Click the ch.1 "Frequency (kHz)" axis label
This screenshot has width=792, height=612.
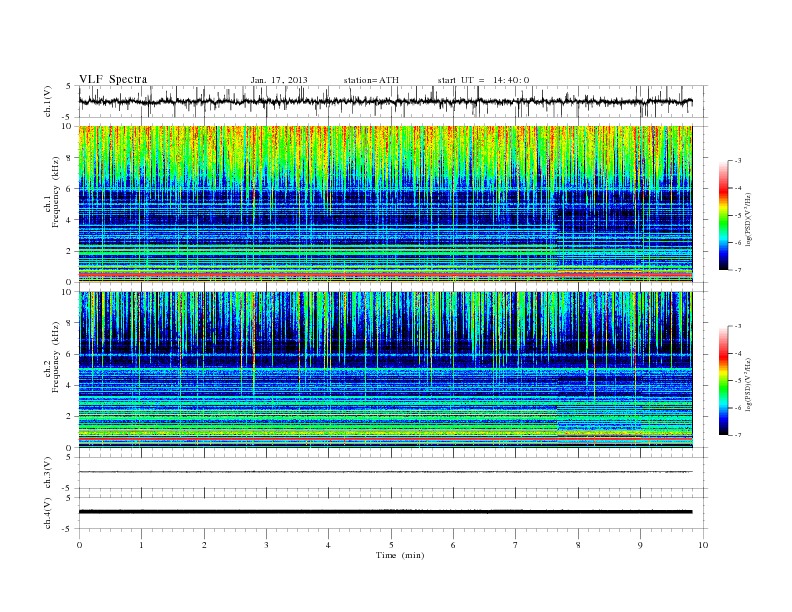click(x=56, y=192)
